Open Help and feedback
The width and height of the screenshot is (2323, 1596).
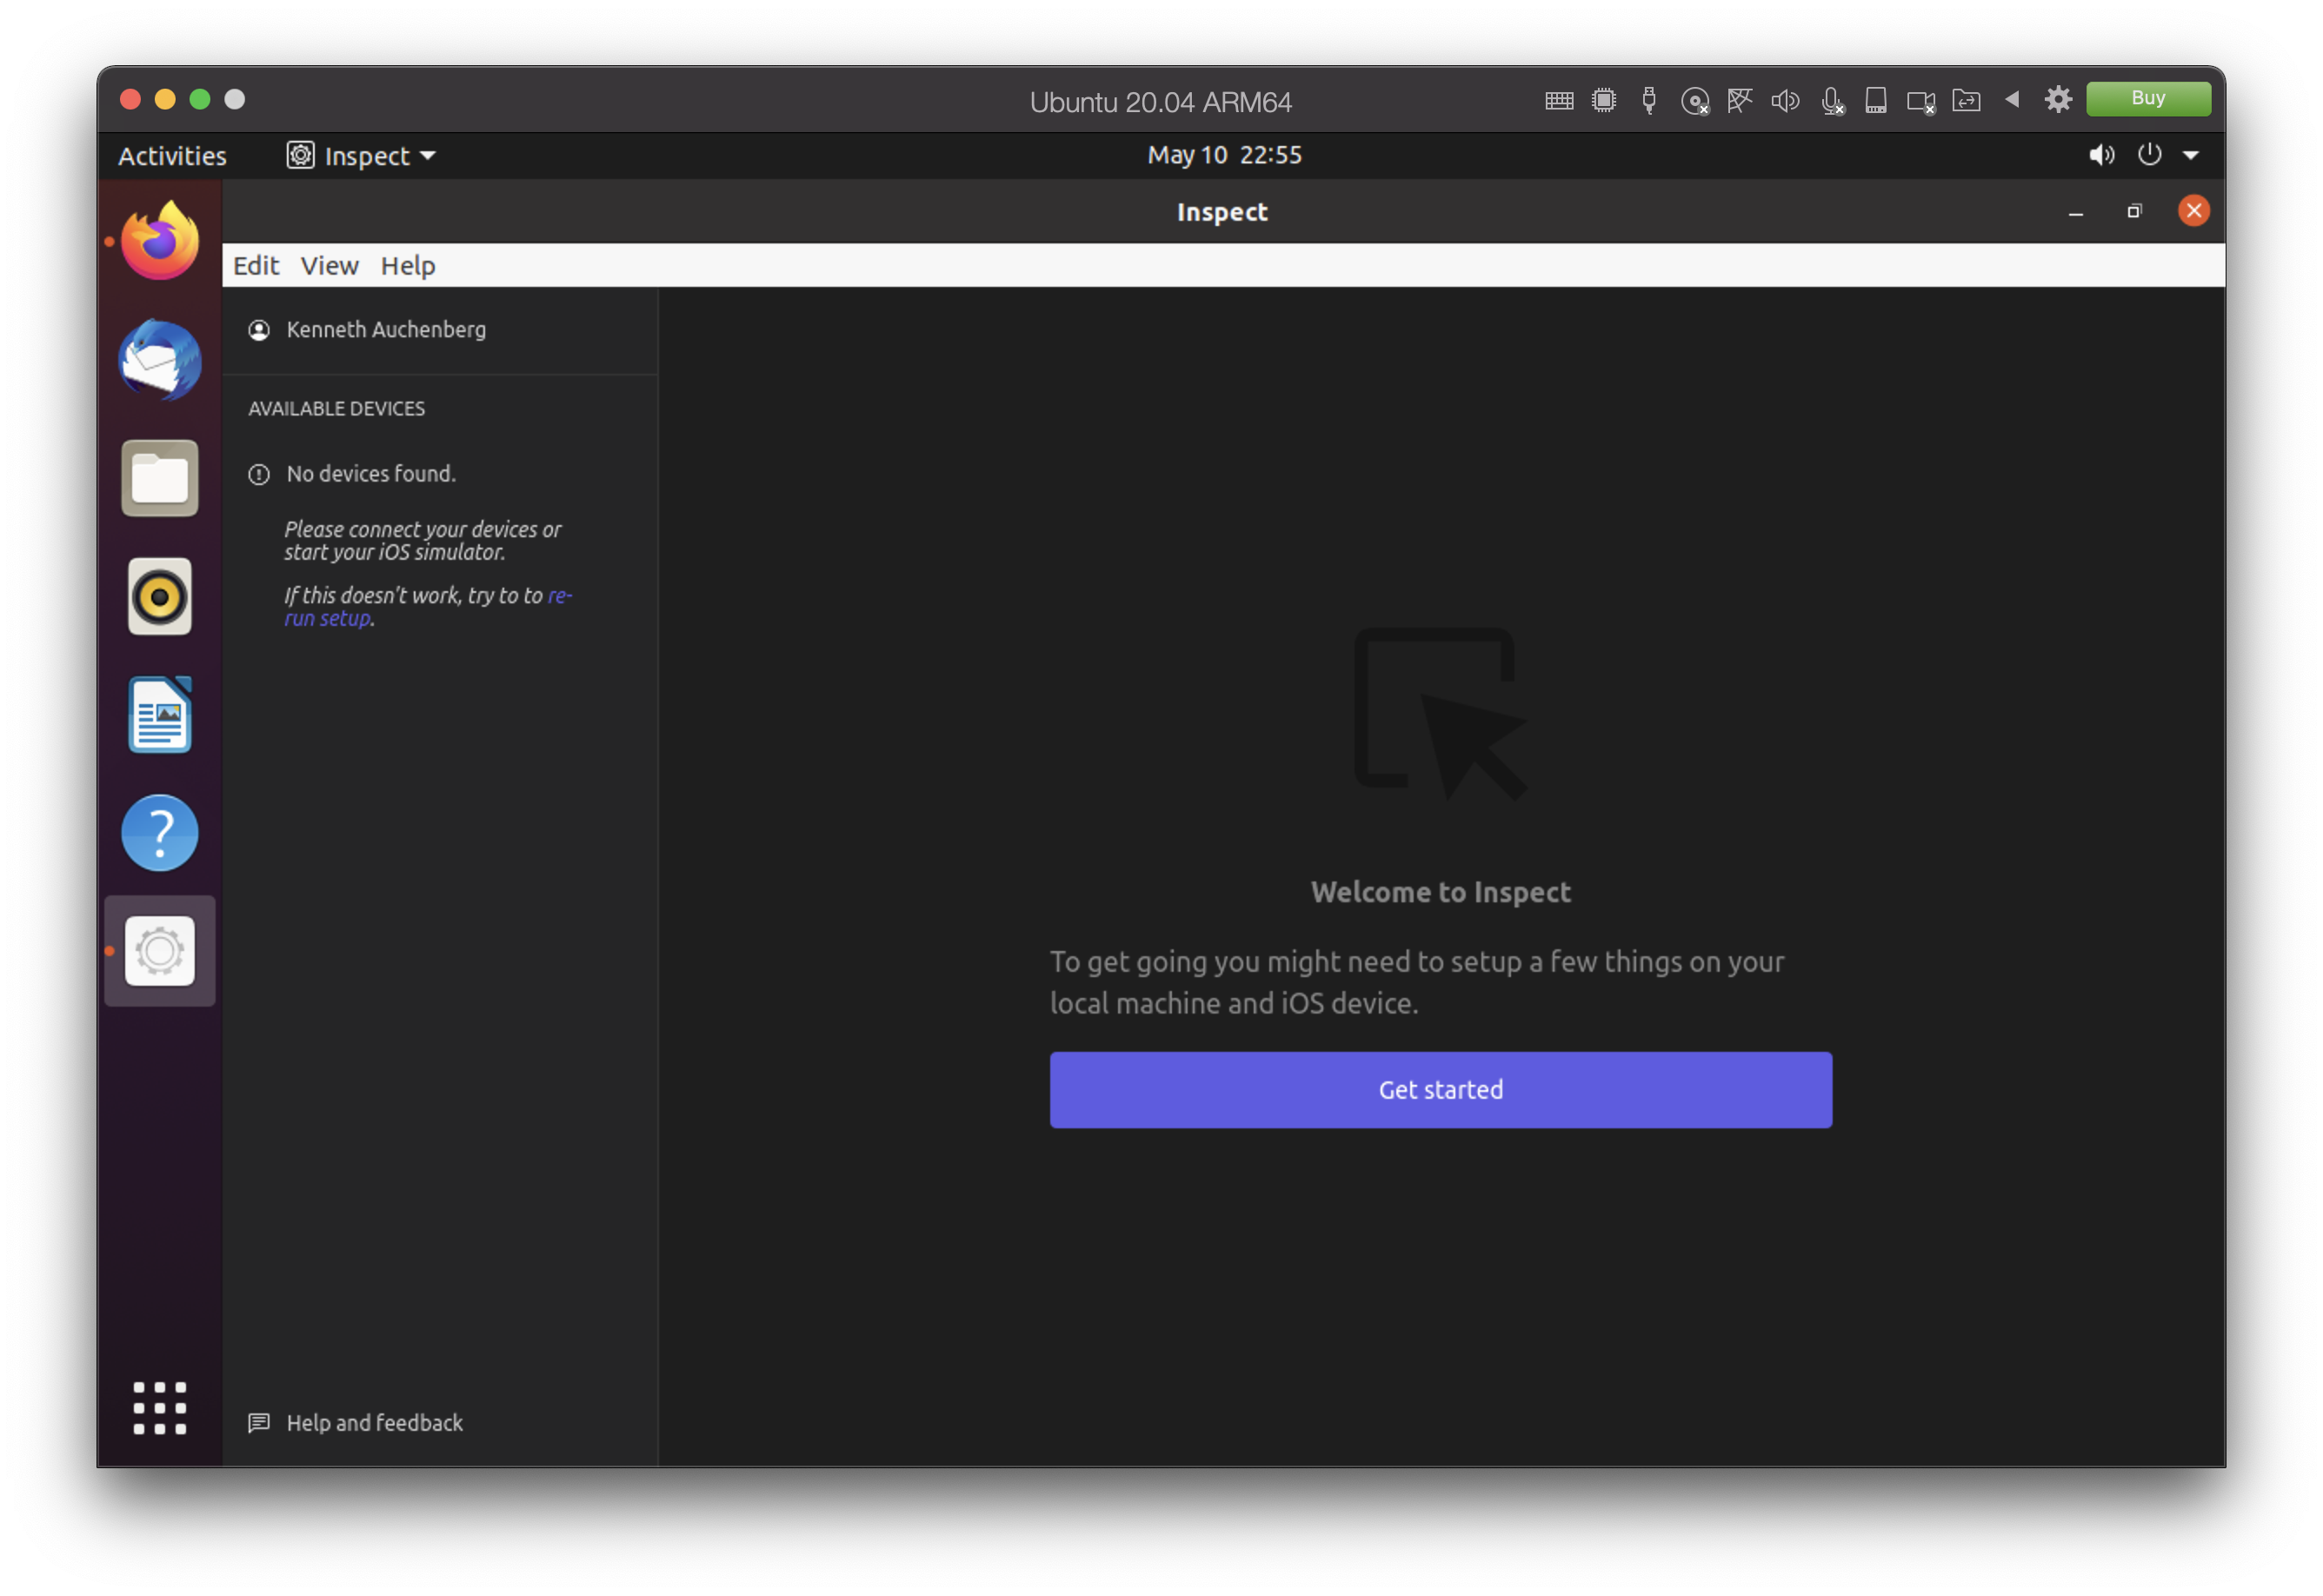pyautogui.click(x=374, y=1422)
